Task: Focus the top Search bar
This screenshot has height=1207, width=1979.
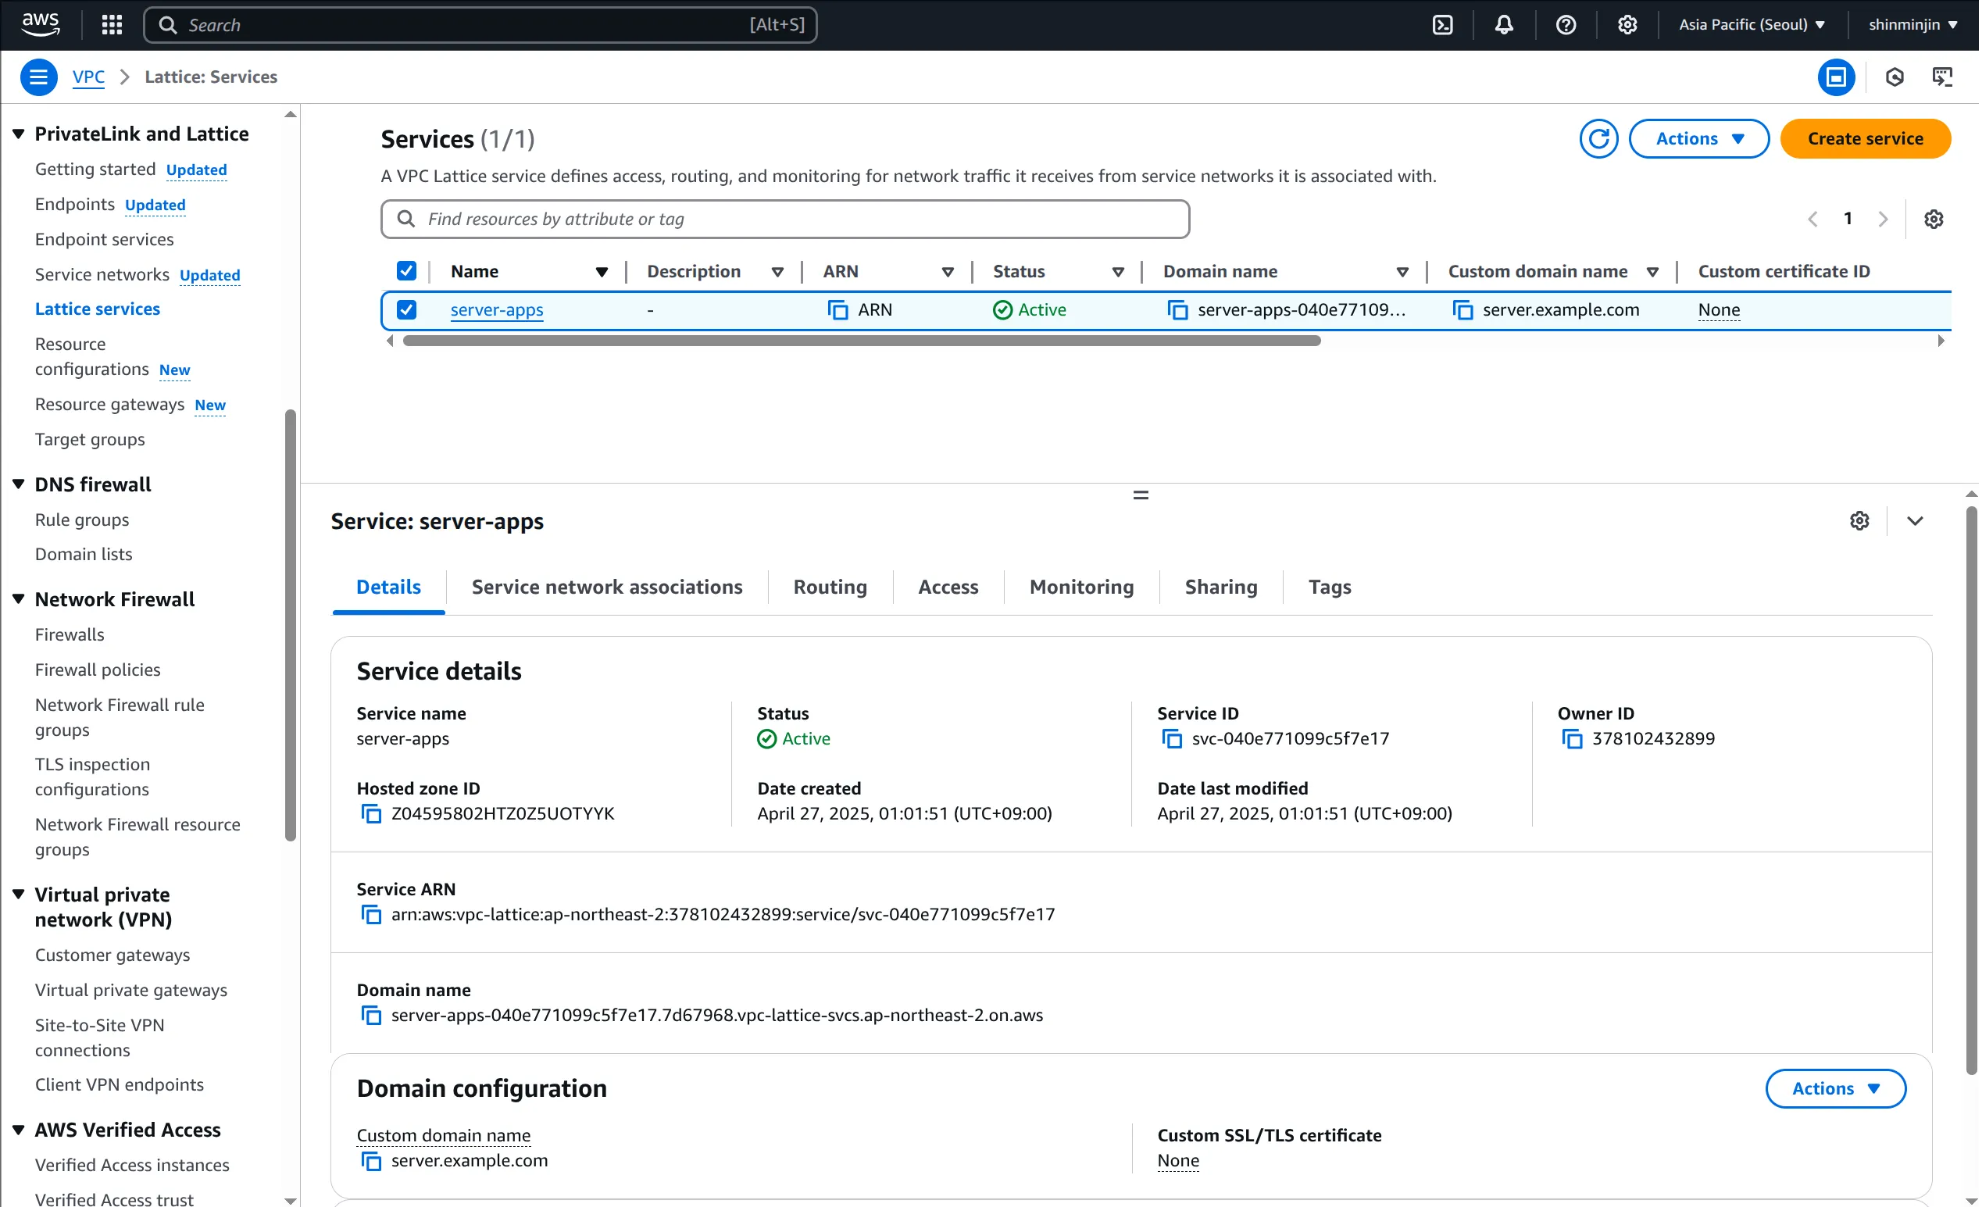Action: click(480, 25)
